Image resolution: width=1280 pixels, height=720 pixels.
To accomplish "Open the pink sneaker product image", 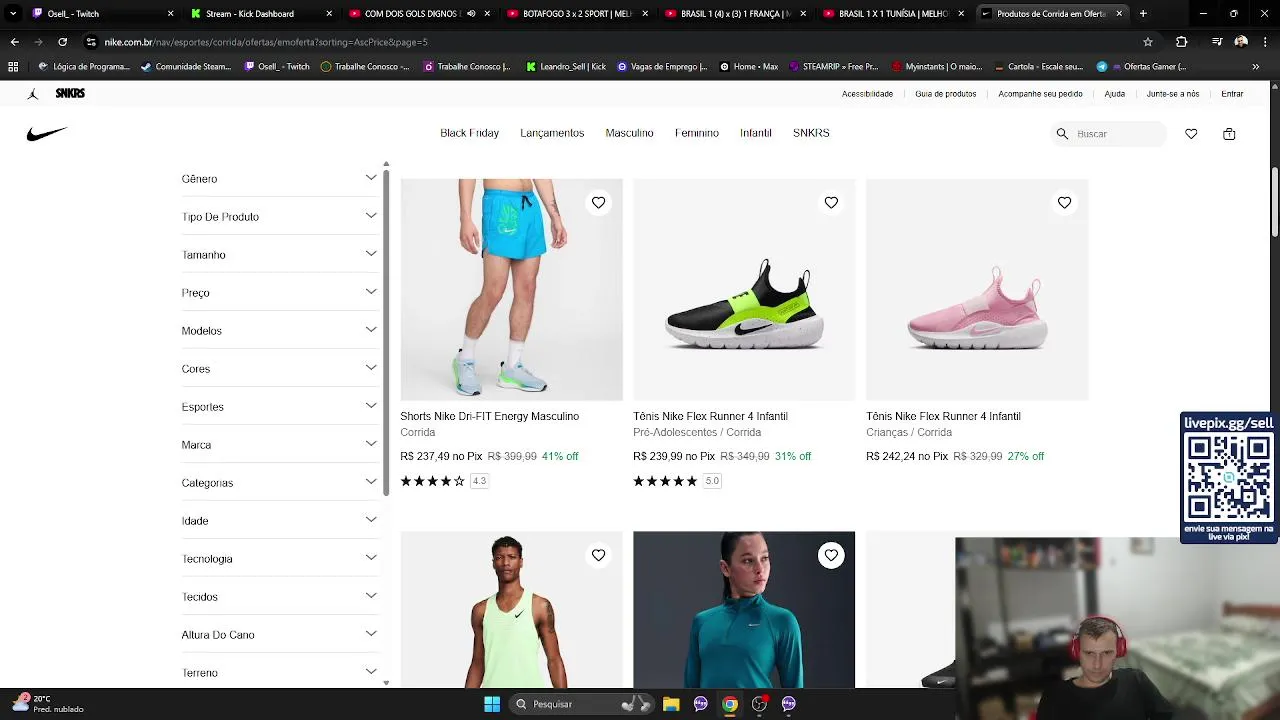I will click(x=977, y=290).
